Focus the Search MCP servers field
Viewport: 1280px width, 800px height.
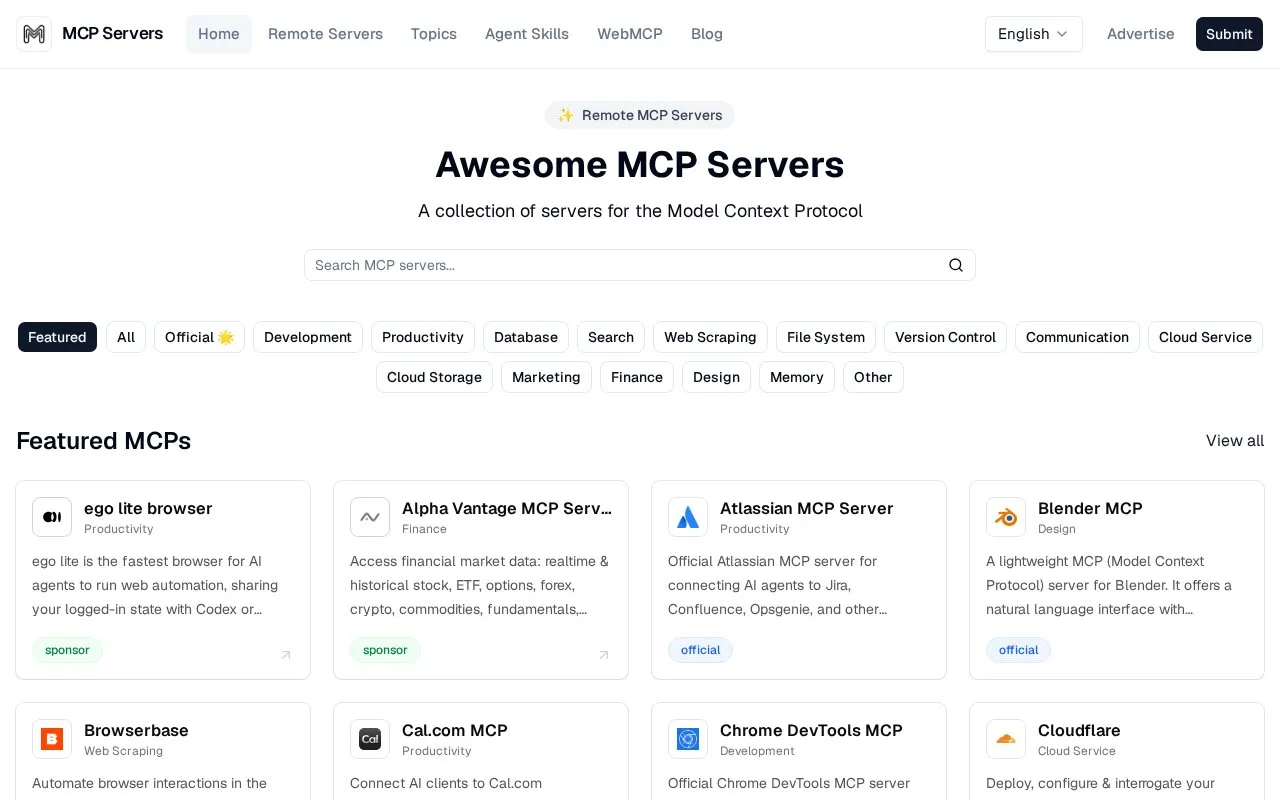tap(640, 265)
